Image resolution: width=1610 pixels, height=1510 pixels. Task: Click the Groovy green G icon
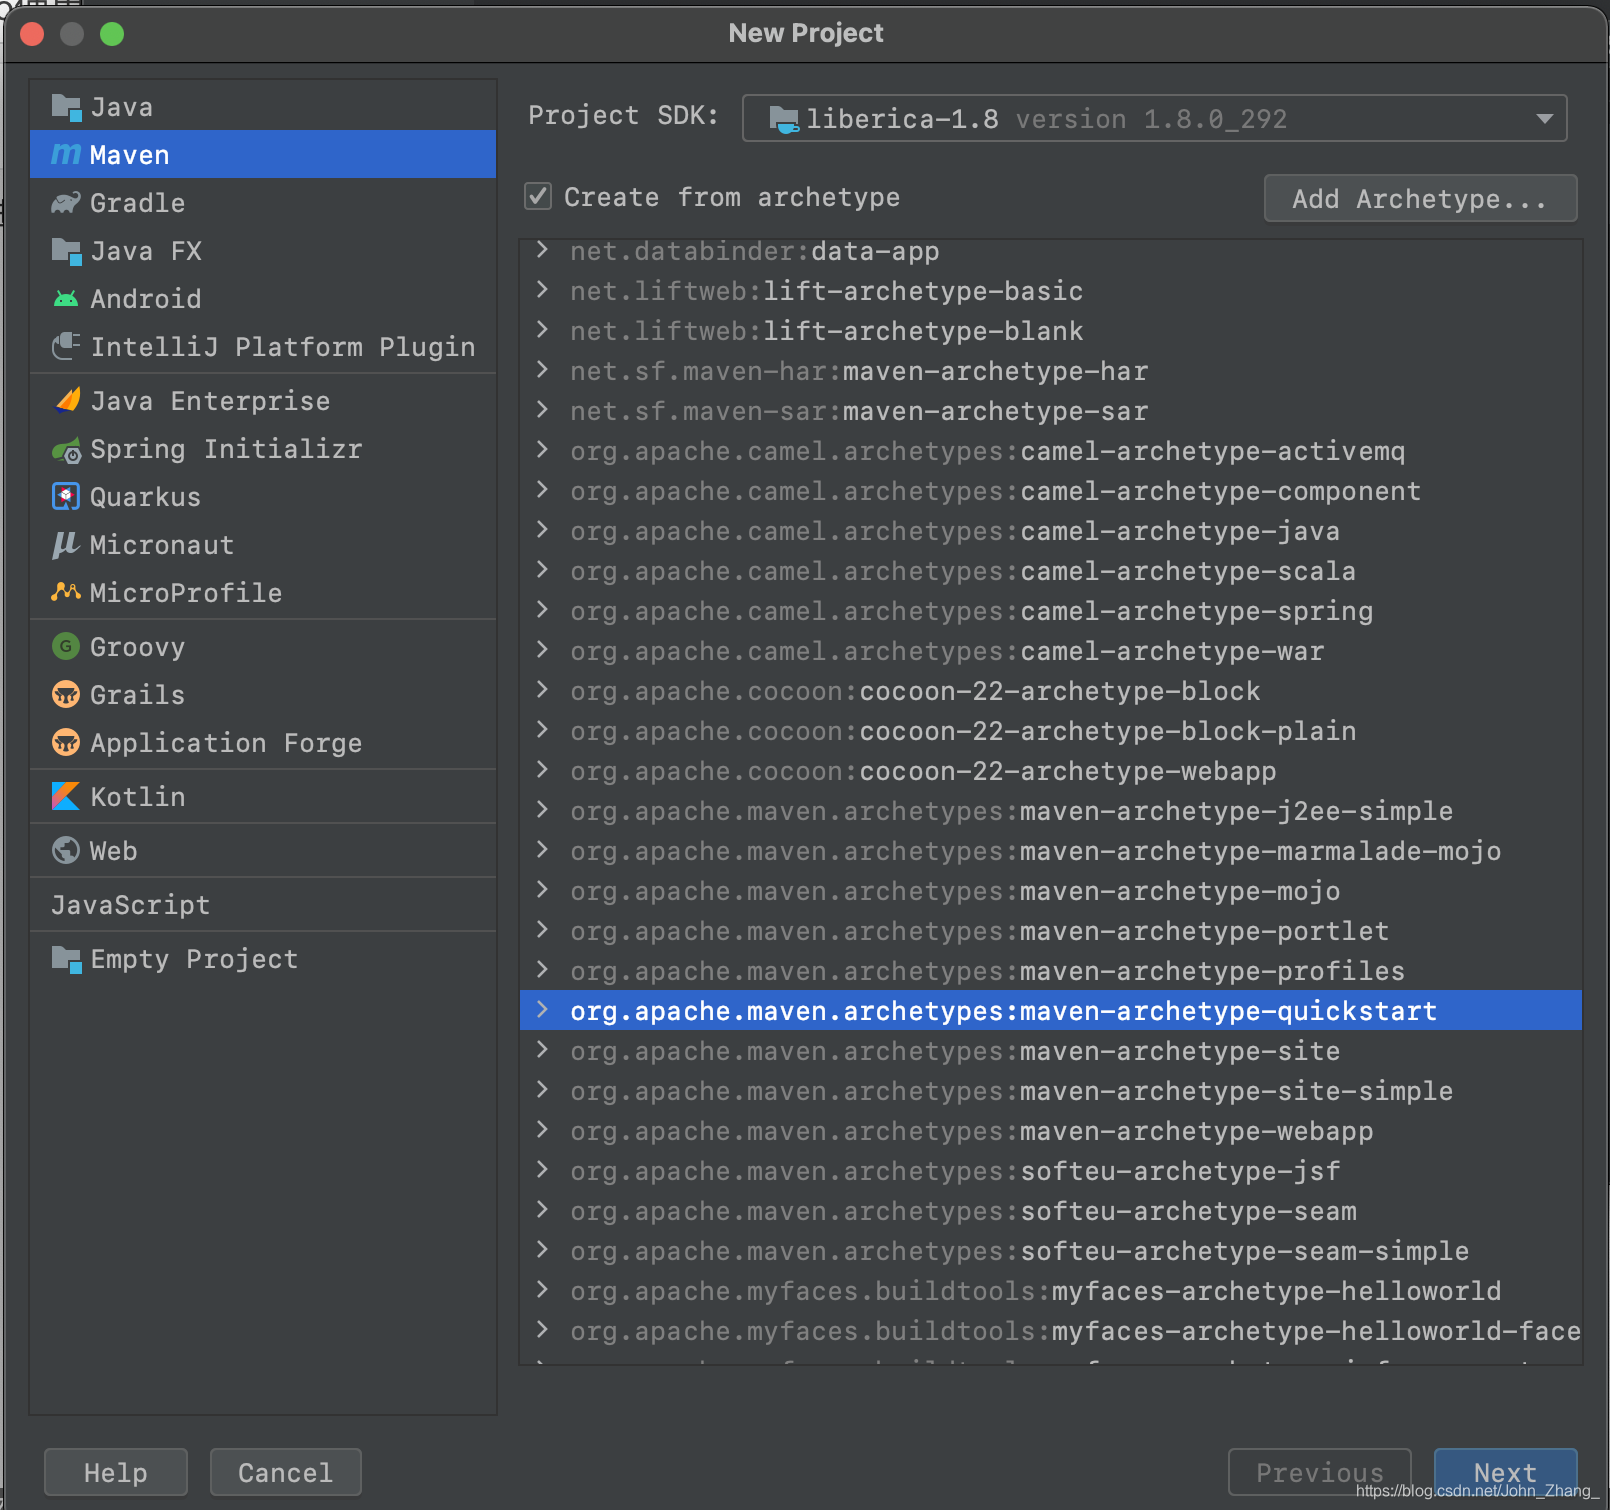click(x=66, y=646)
